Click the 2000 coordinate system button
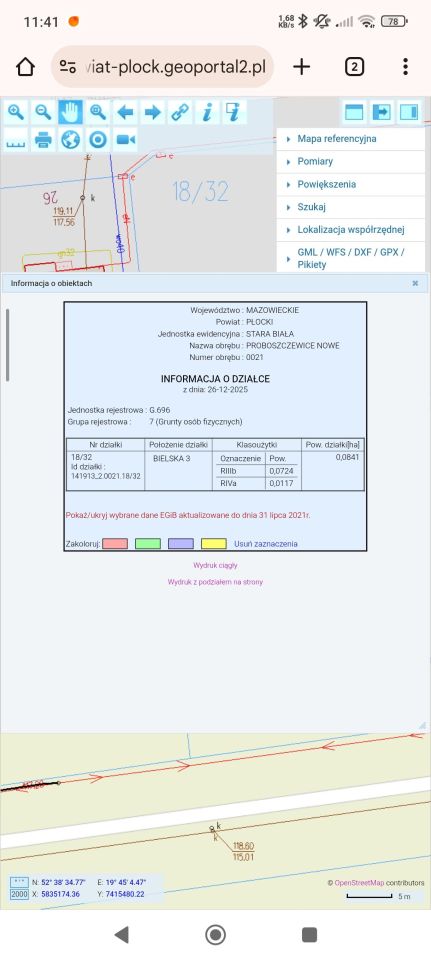 (20, 894)
